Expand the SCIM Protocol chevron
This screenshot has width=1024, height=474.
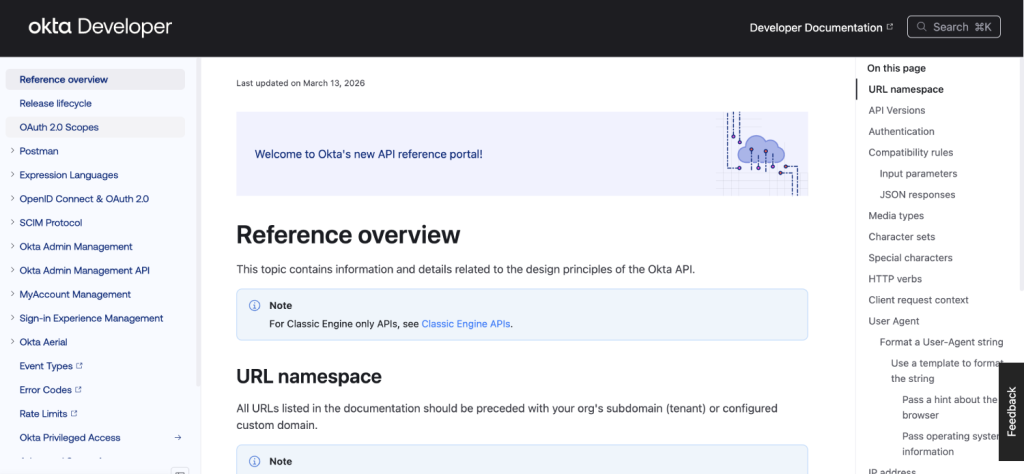pyautogui.click(x=12, y=223)
